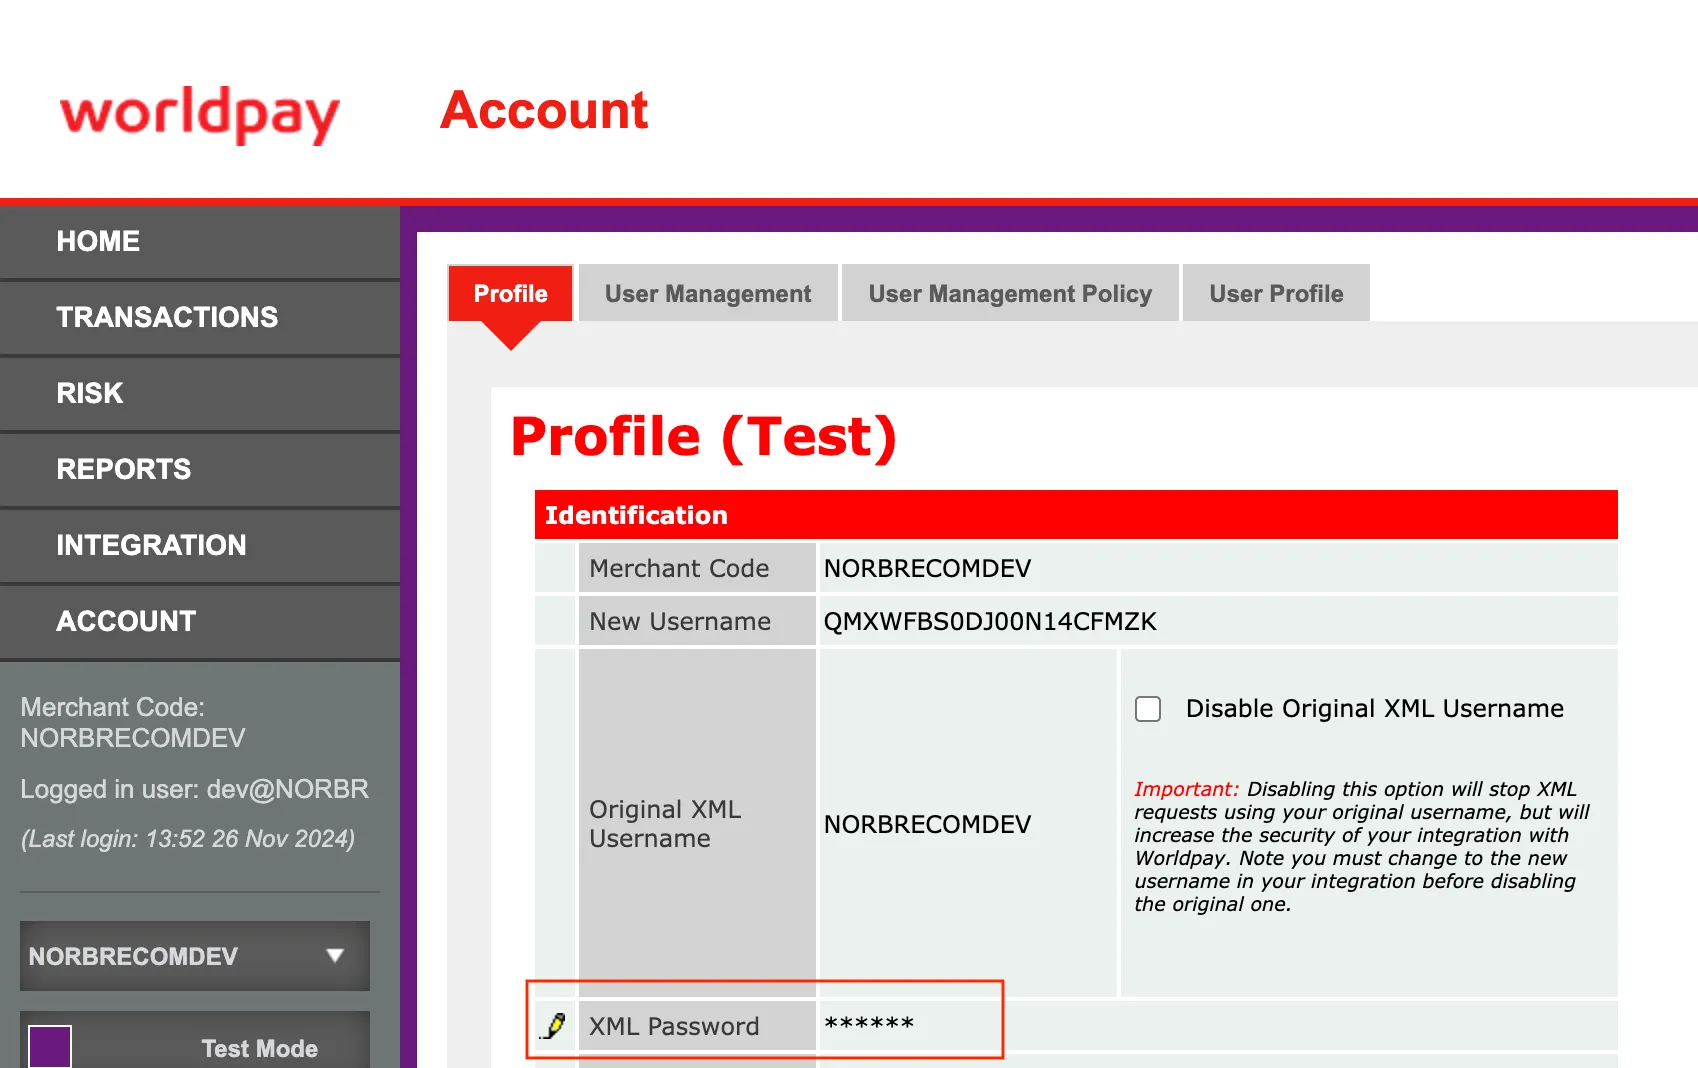Click the Last login timestamp text
Image resolution: width=1698 pixels, height=1068 pixels.
(x=188, y=838)
